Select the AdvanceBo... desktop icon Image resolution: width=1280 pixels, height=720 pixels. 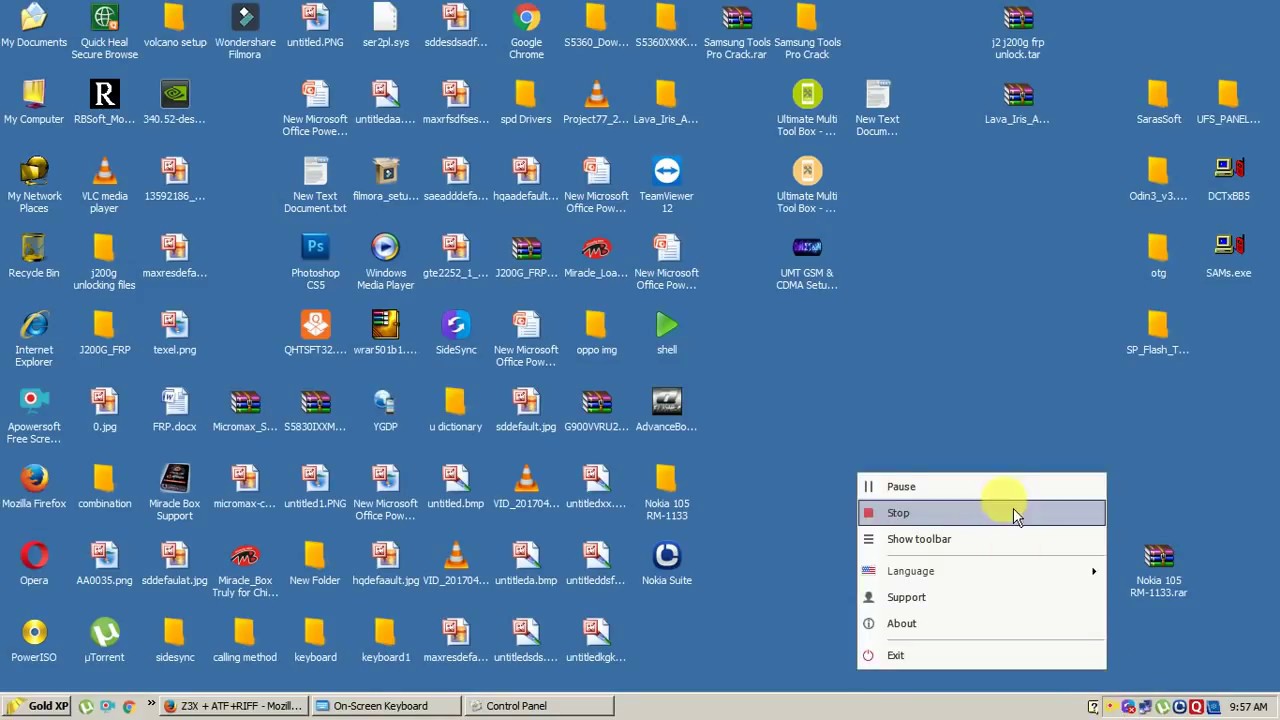coord(667,411)
